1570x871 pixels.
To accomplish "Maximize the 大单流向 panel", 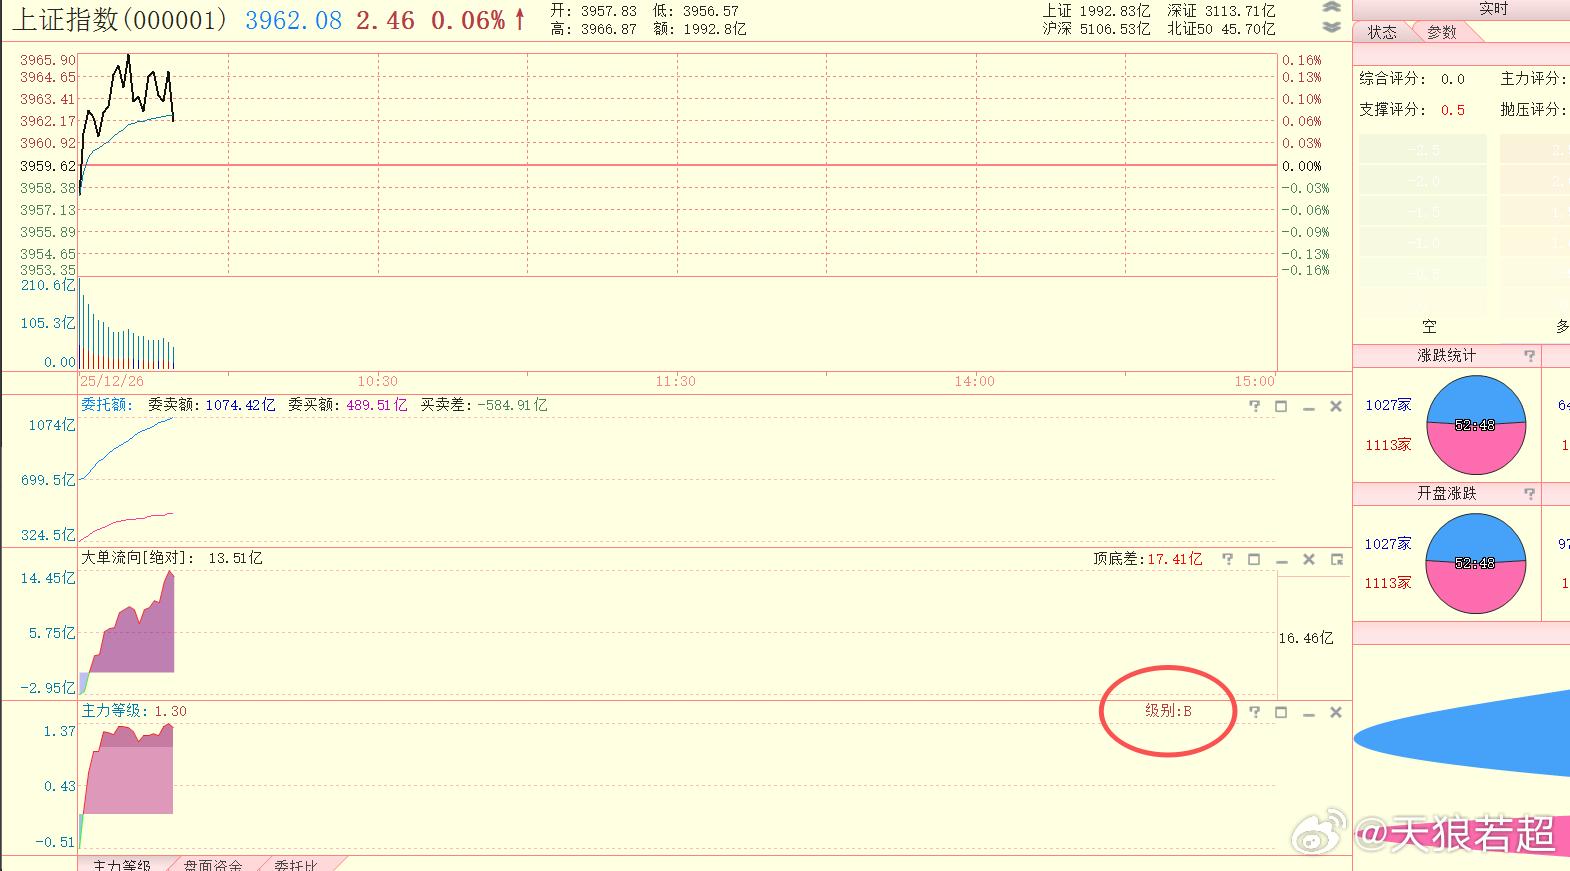I will 1254,559.
